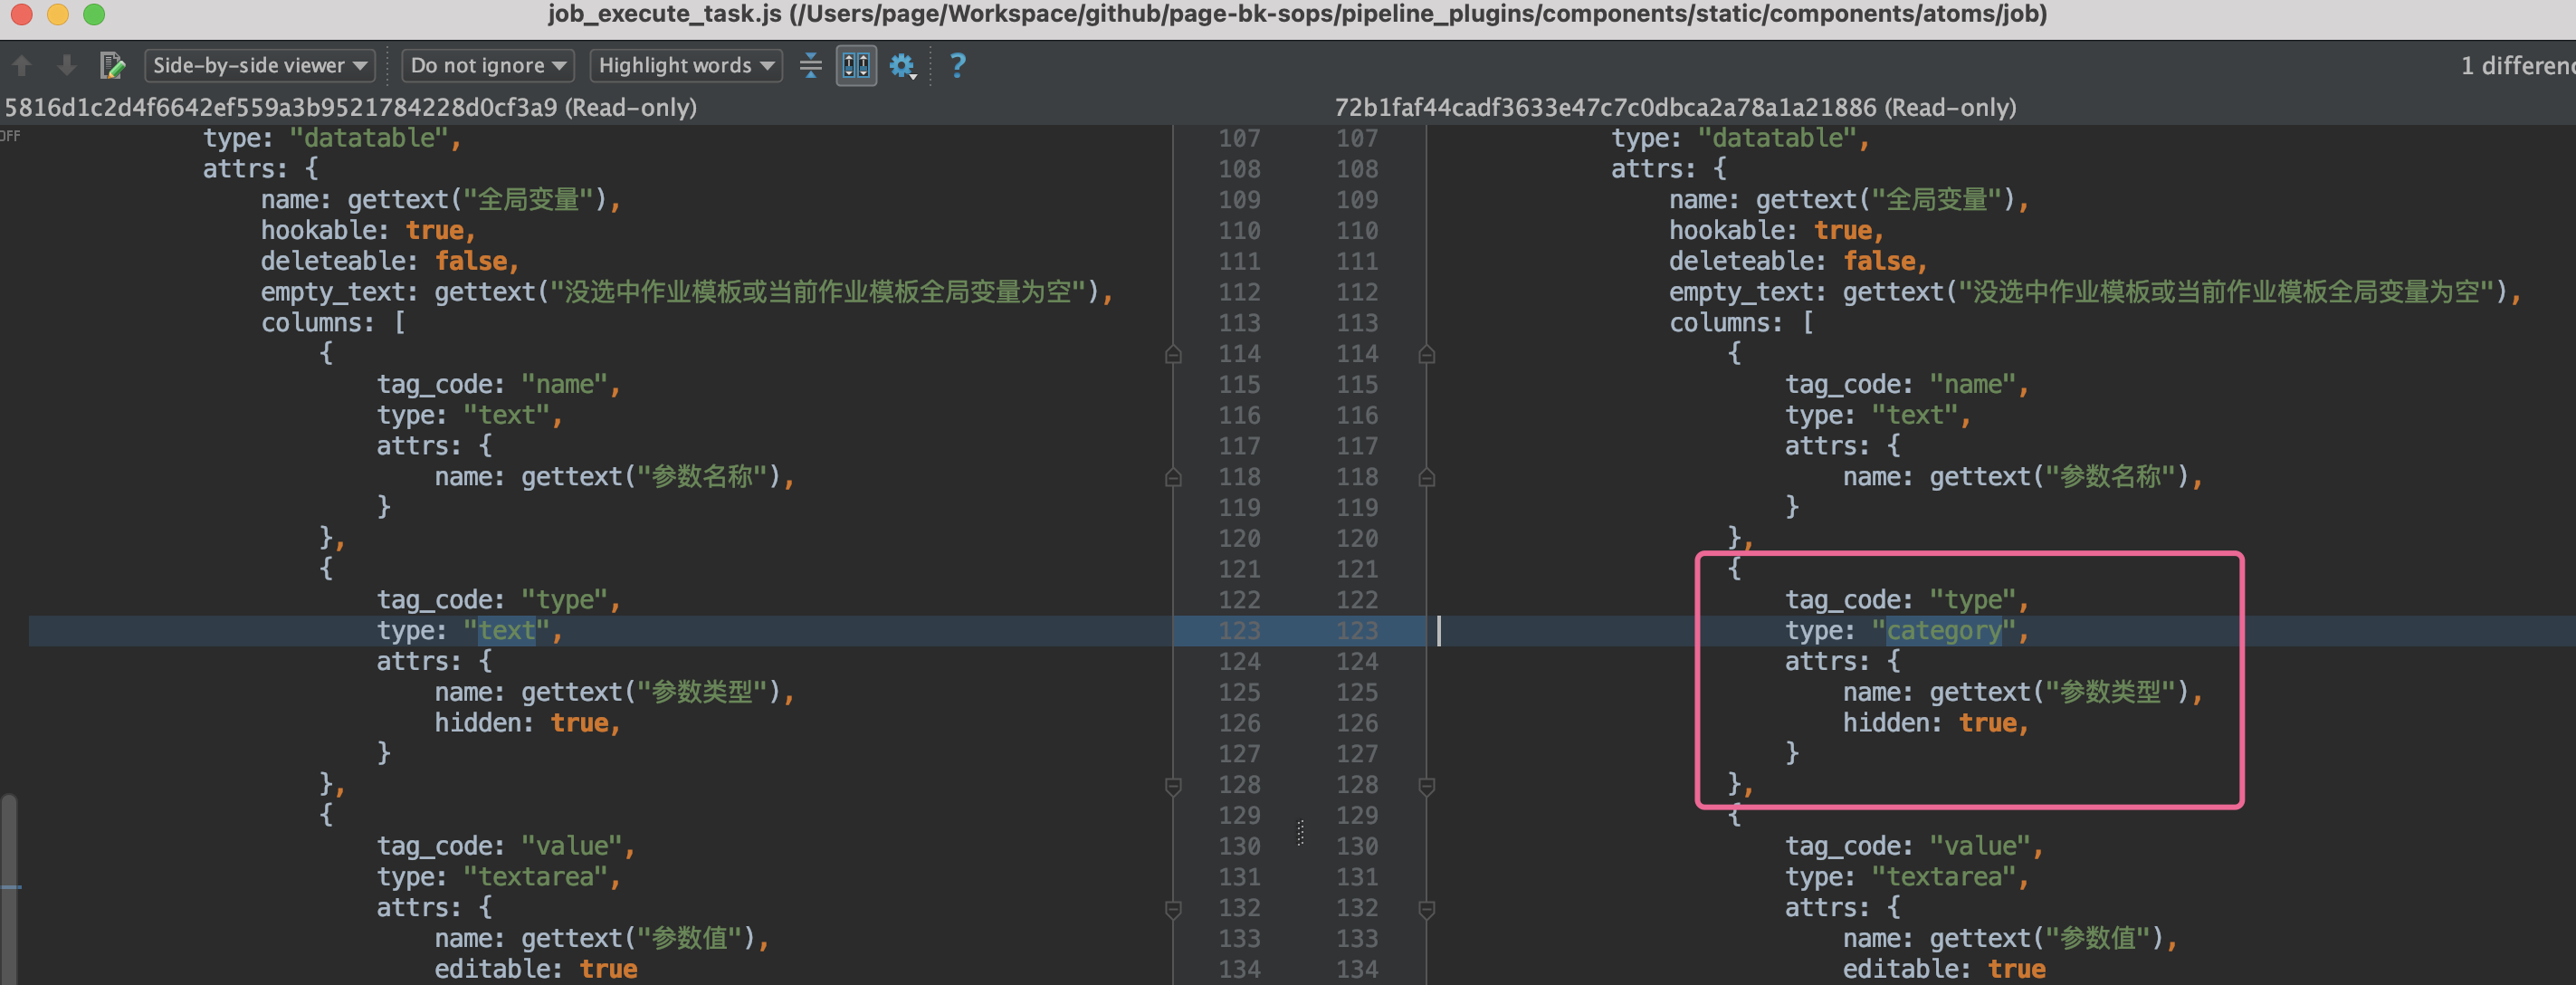Click the pencil edit-source icon in toolbar

(112, 65)
